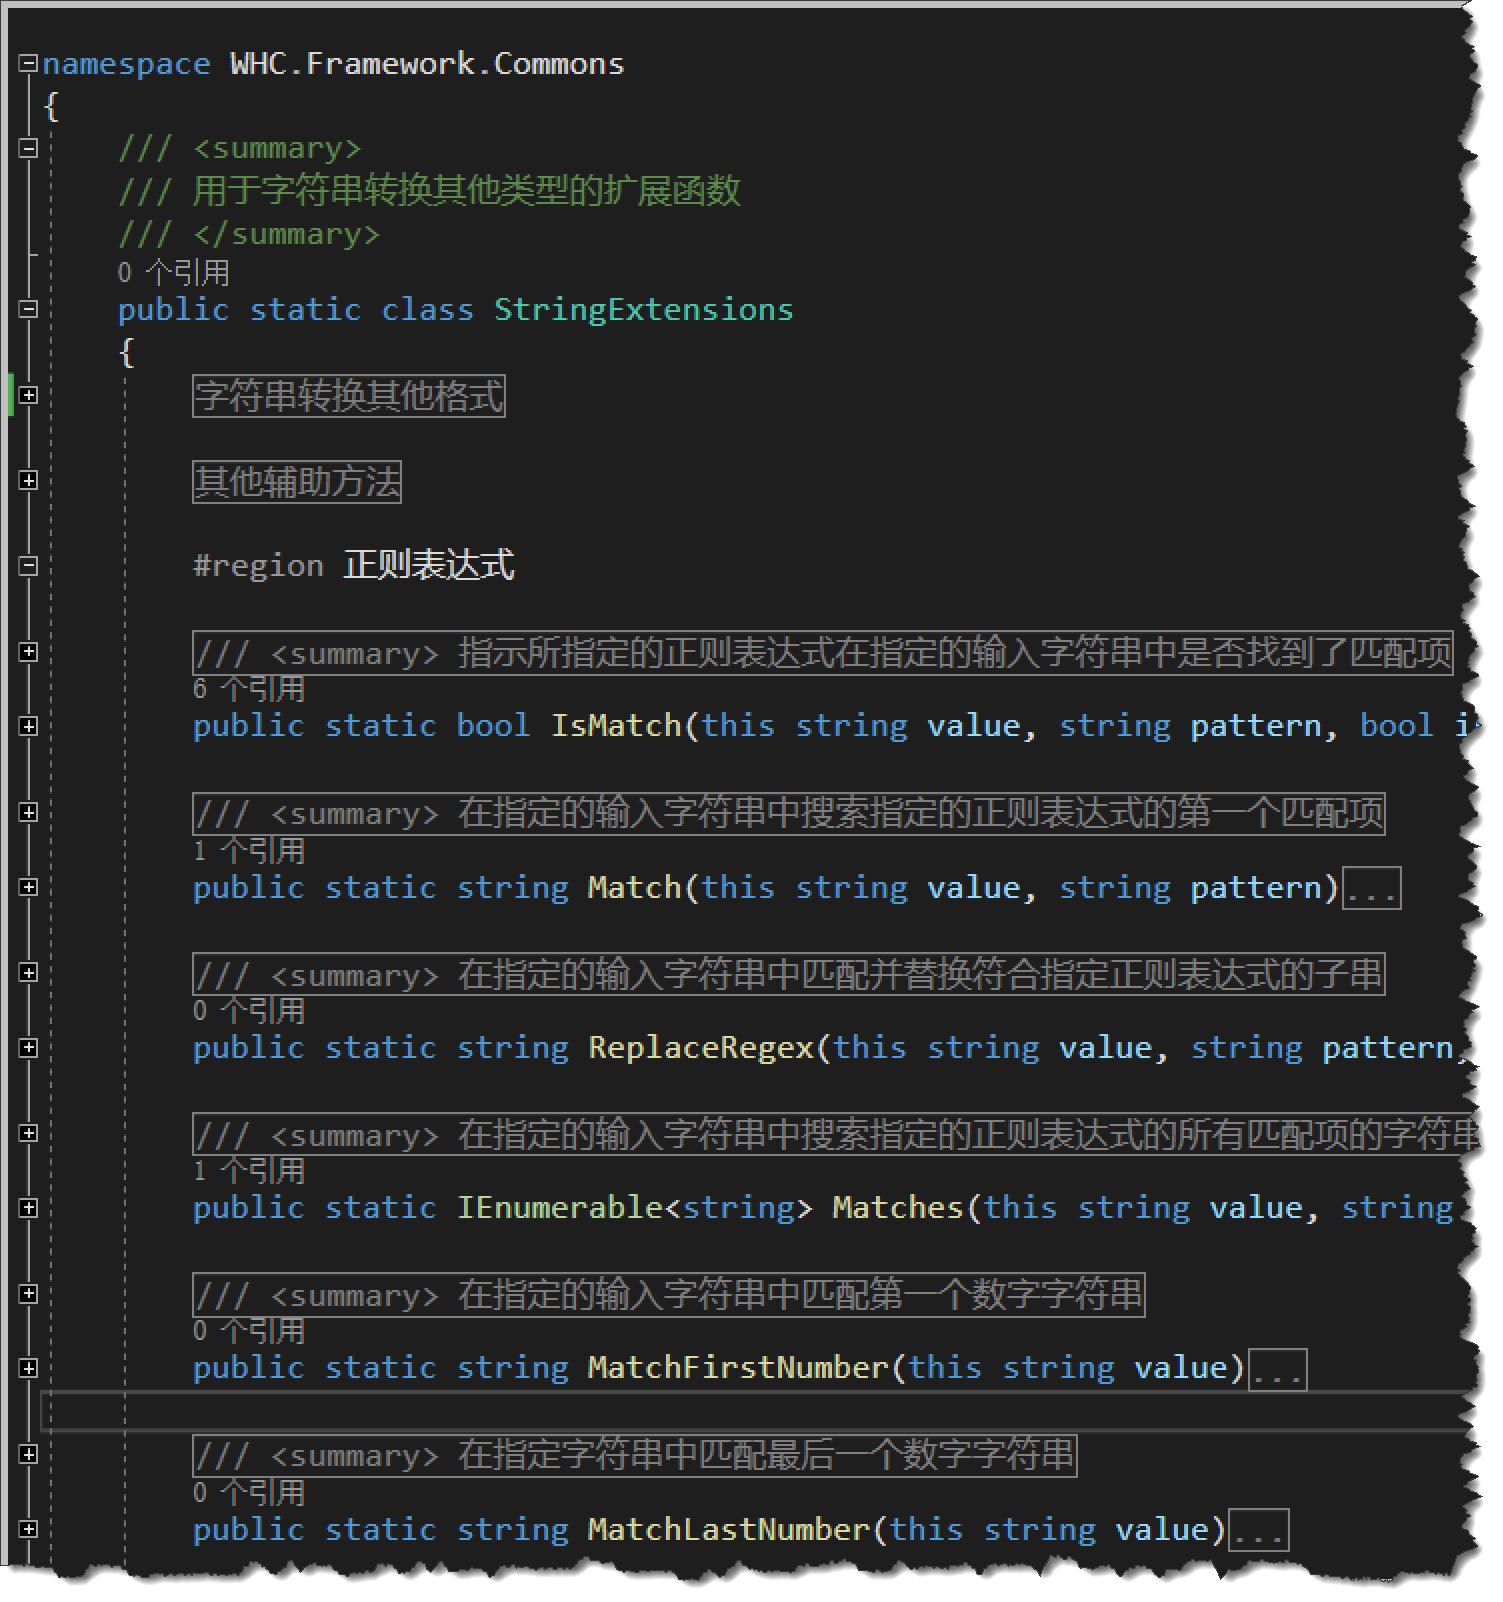Expand the summary comment above ReplaceRegex

coord(29,973)
